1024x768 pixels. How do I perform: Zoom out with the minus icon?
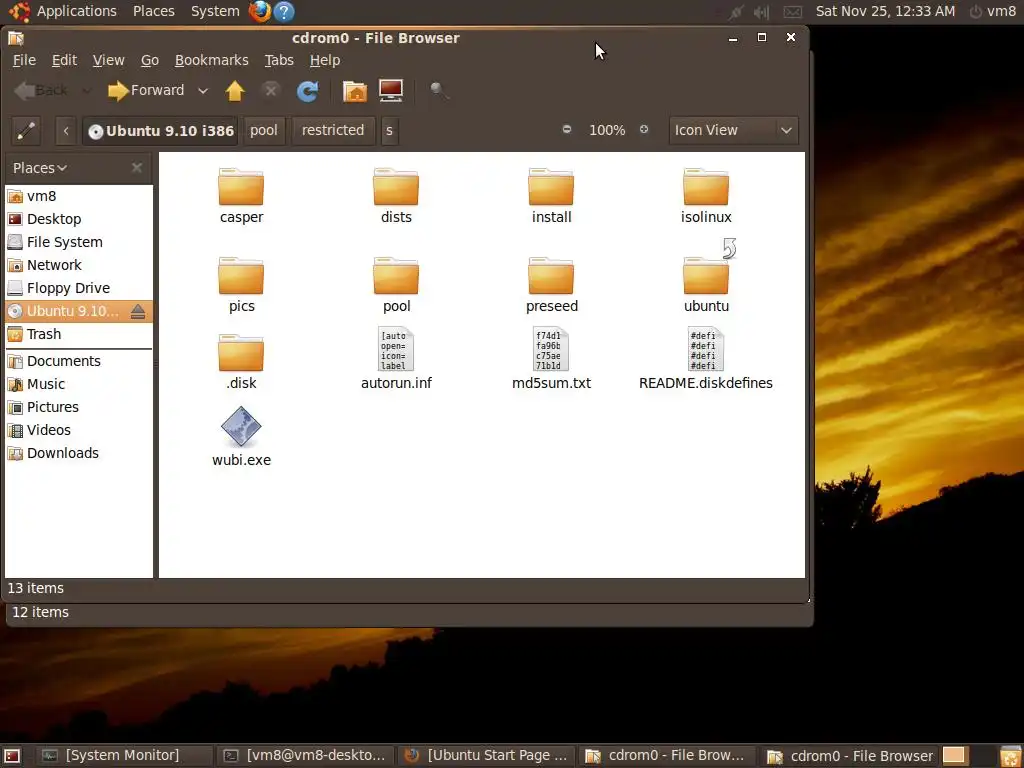(x=567, y=129)
